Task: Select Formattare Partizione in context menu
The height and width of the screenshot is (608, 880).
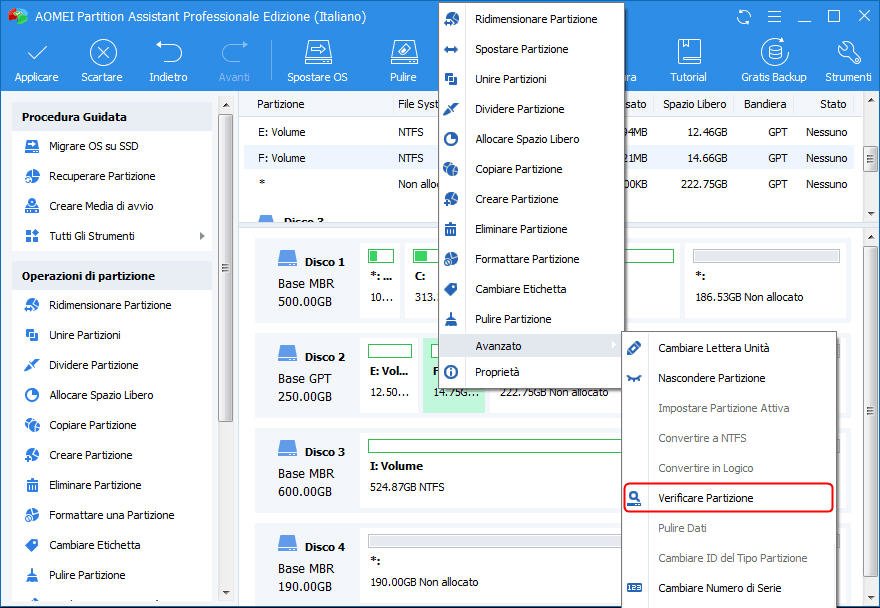Action: (x=526, y=259)
